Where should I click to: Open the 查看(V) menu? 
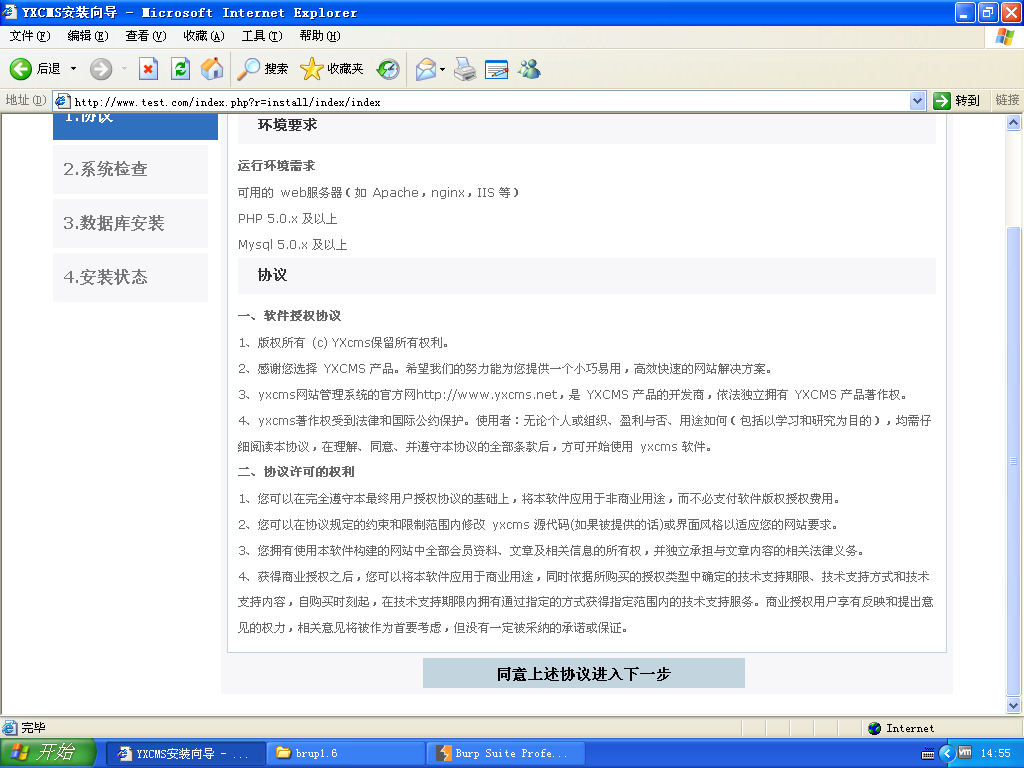pos(146,36)
